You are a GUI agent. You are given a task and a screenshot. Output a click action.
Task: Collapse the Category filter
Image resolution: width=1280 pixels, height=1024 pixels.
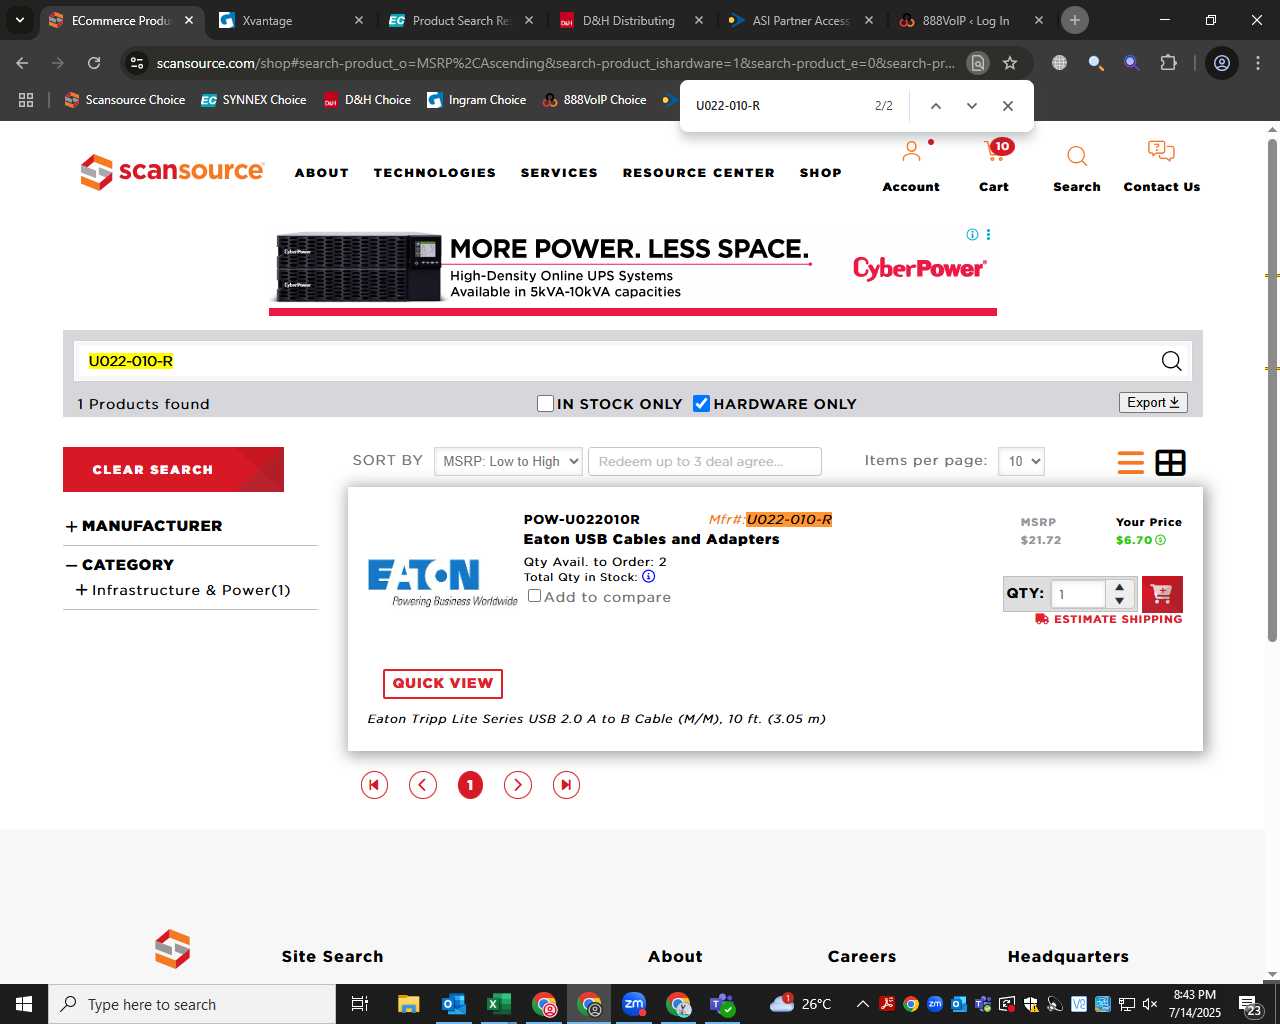(71, 565)
